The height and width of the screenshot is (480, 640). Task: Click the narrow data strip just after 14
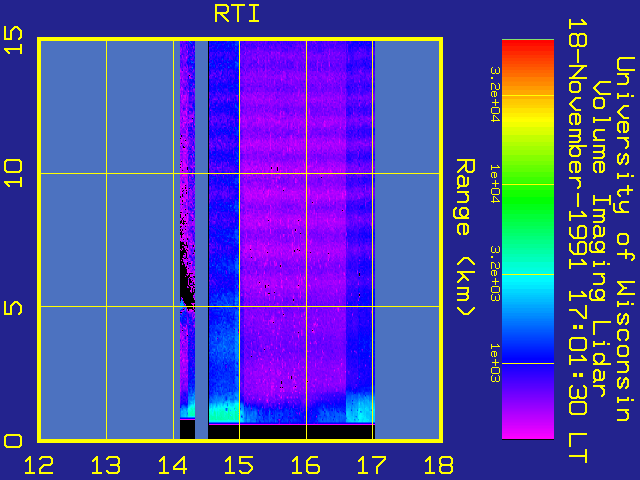click(x=187, y=229)
